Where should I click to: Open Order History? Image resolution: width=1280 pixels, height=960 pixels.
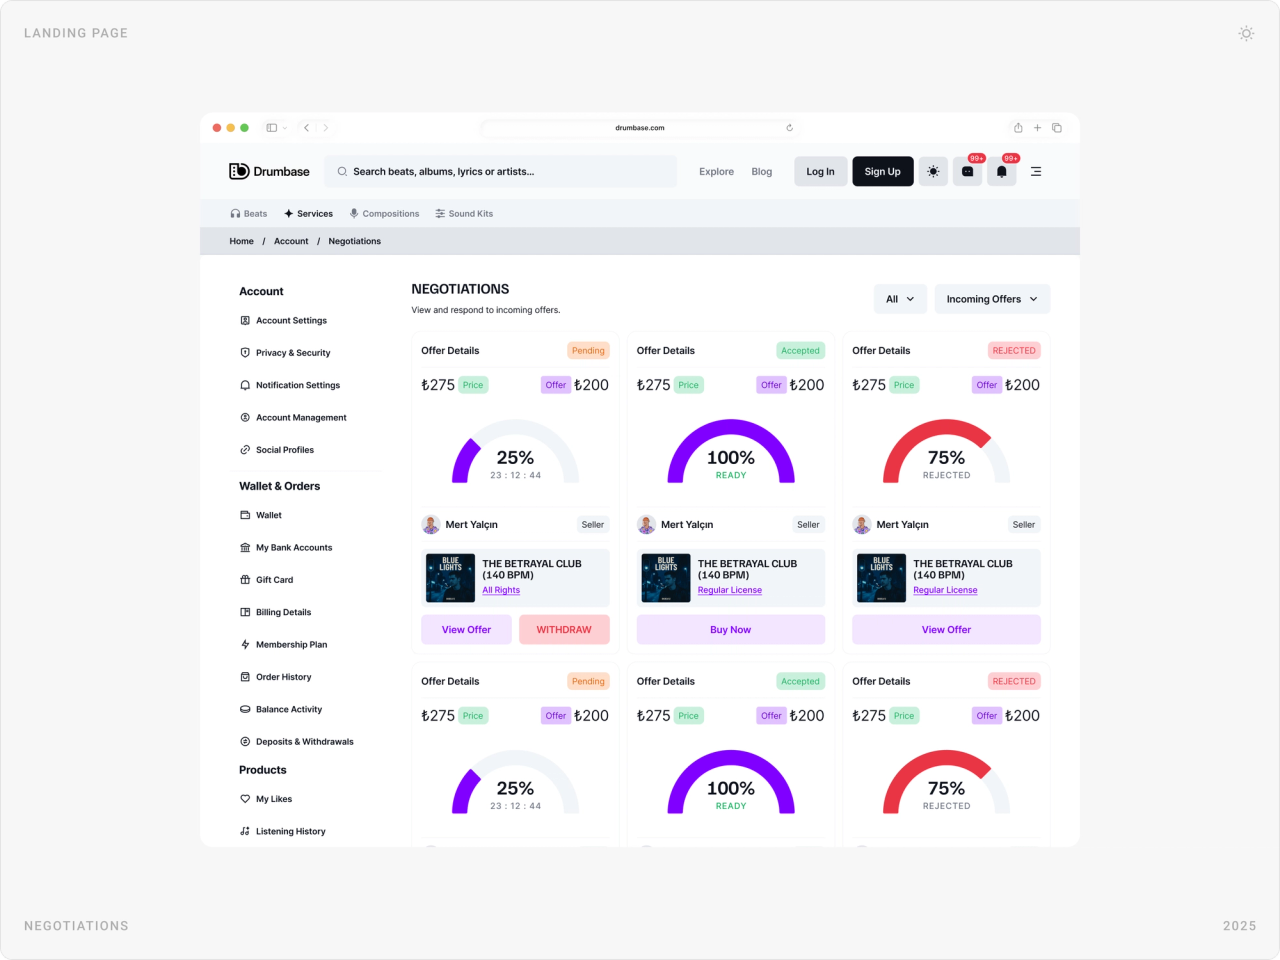coord(275,677)
